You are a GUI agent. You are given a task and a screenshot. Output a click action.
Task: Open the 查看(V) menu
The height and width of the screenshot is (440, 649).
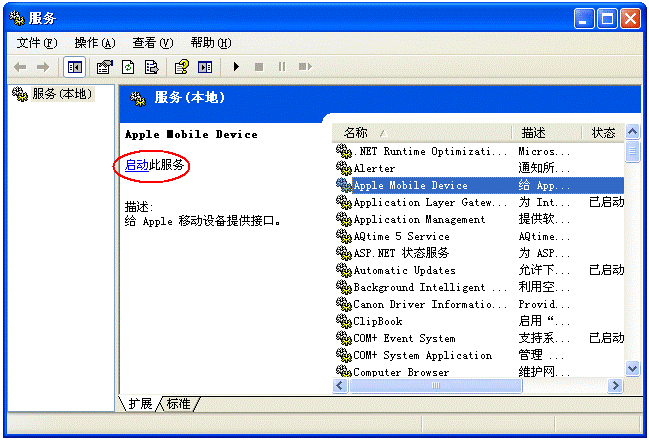(152, 43)
